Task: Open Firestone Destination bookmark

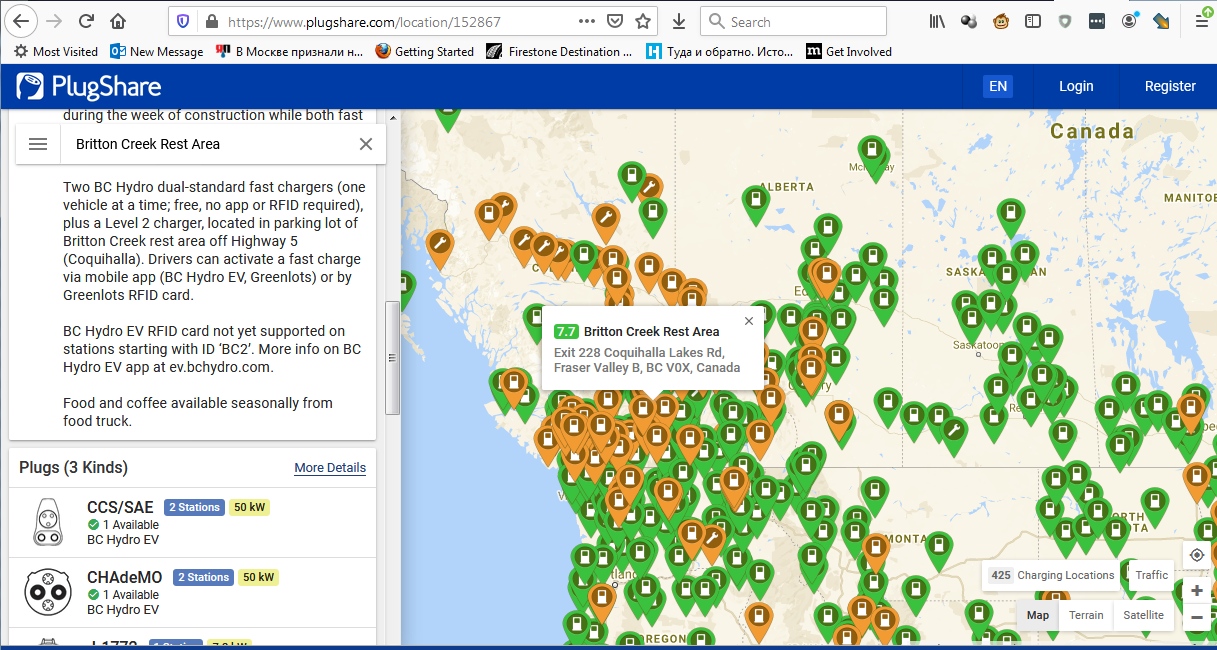Action: (560, 51)
